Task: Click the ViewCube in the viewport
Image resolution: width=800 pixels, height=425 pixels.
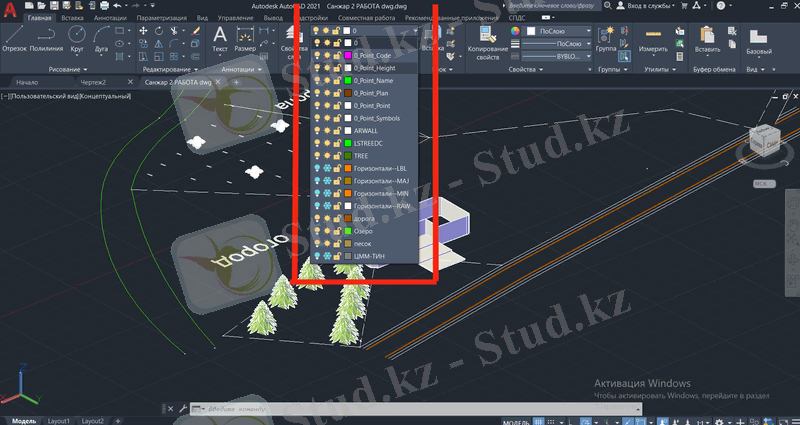Action: point(764,138)
